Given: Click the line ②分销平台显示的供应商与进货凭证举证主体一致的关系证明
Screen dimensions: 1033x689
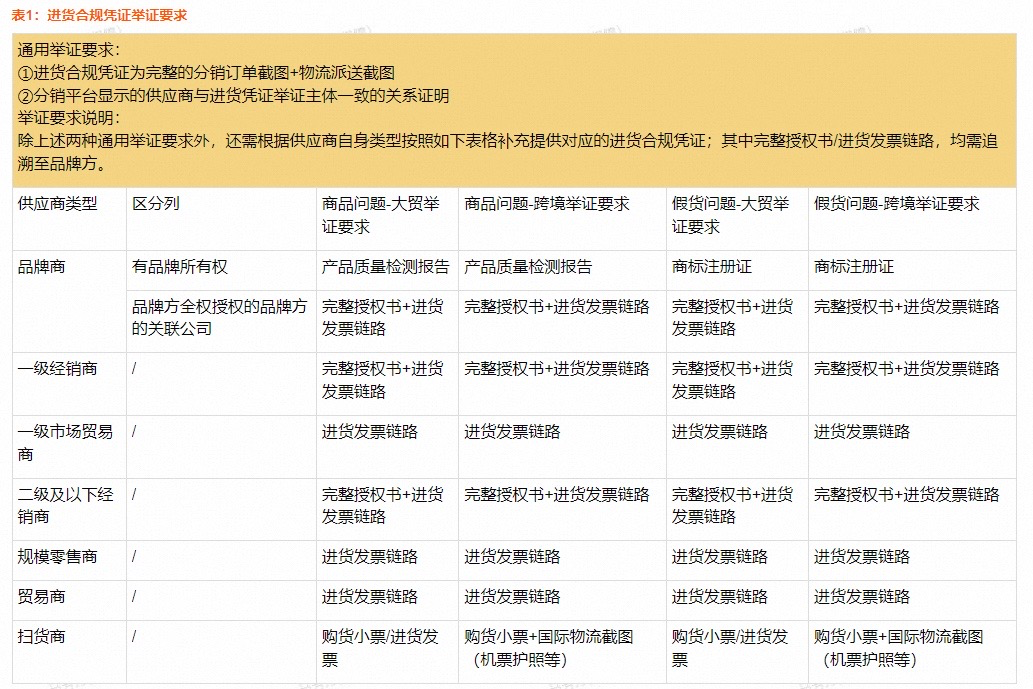Looking at the screenshot, I should (x=233, y=96).
